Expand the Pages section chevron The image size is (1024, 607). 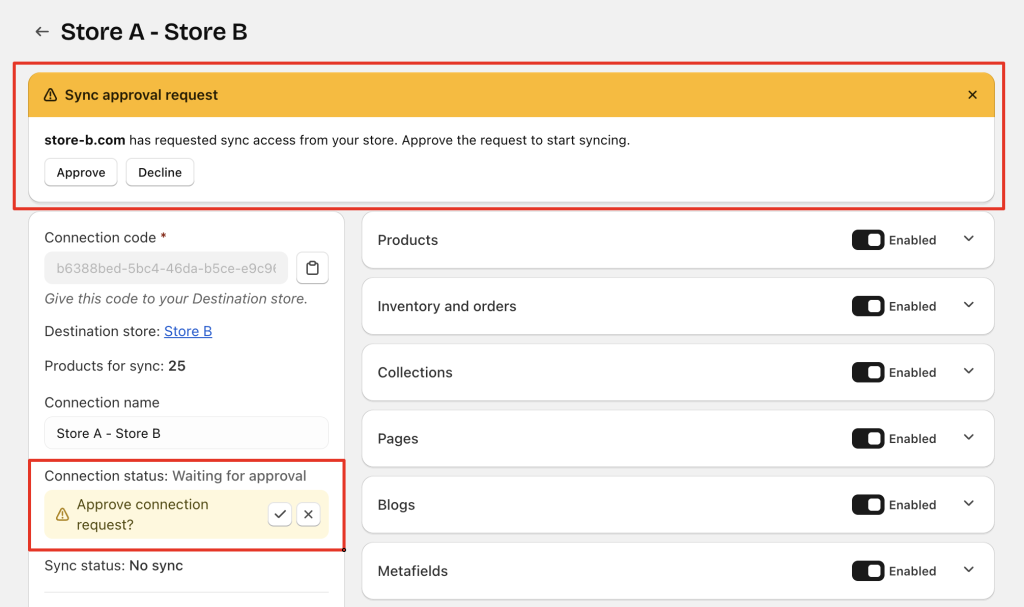pos(968,437)
